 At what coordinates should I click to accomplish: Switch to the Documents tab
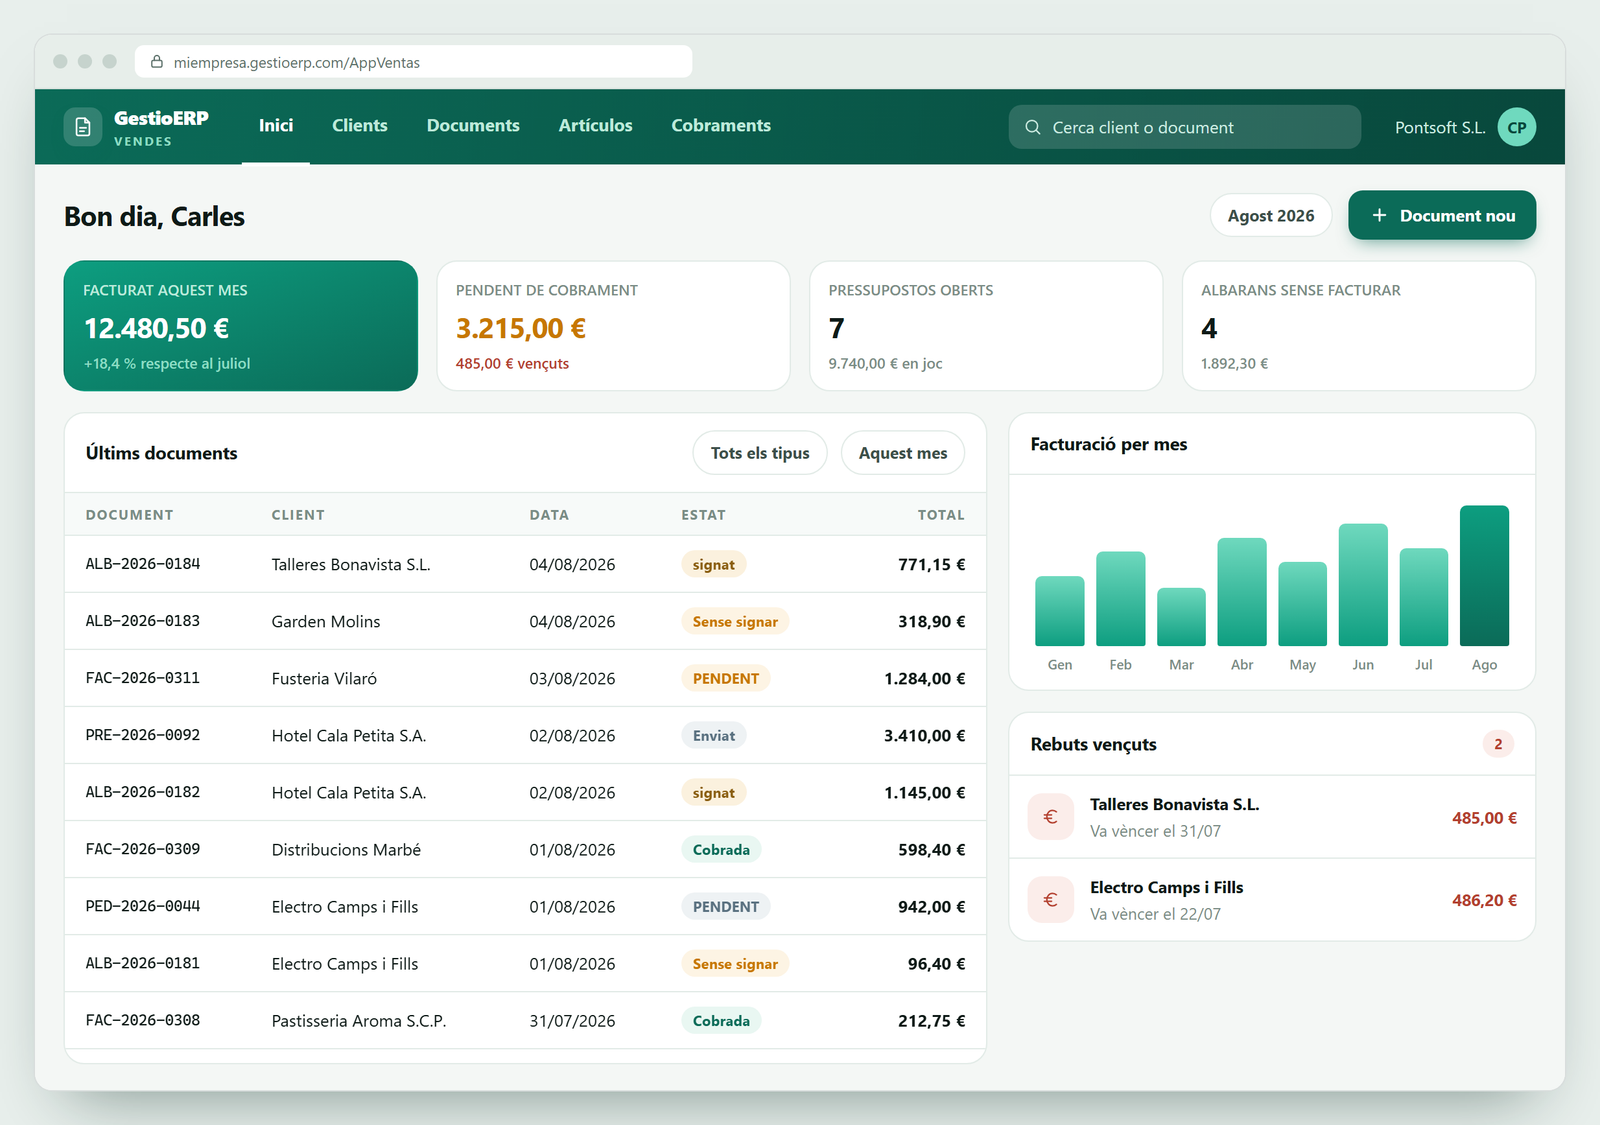pyautogui.click(x=473, y=126)
